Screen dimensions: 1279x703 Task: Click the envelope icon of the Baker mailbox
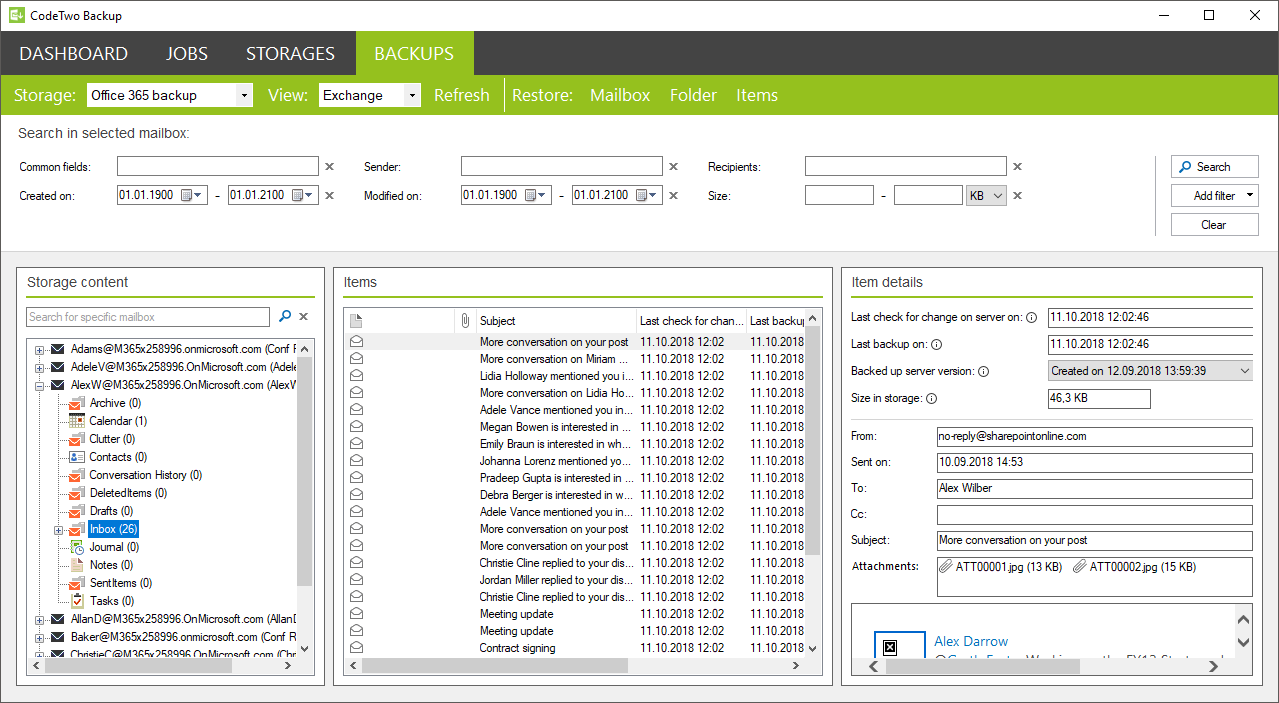click(x=58, y=637)
